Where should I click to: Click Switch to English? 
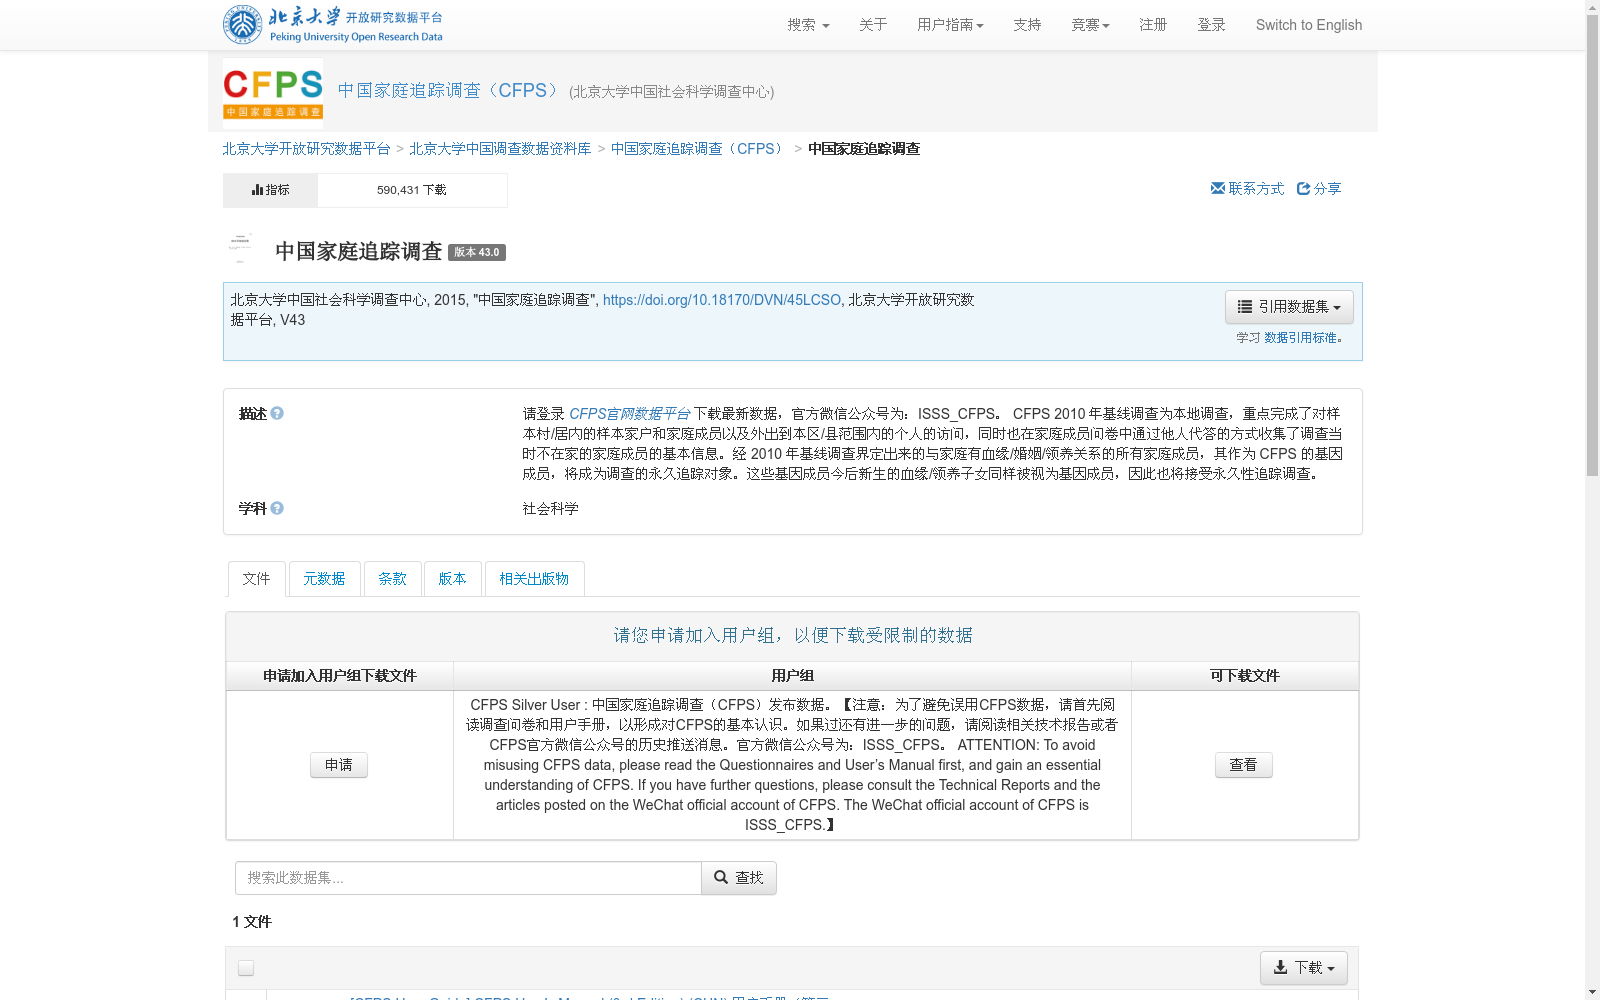pyautogui.click(x=1309, y=25)
